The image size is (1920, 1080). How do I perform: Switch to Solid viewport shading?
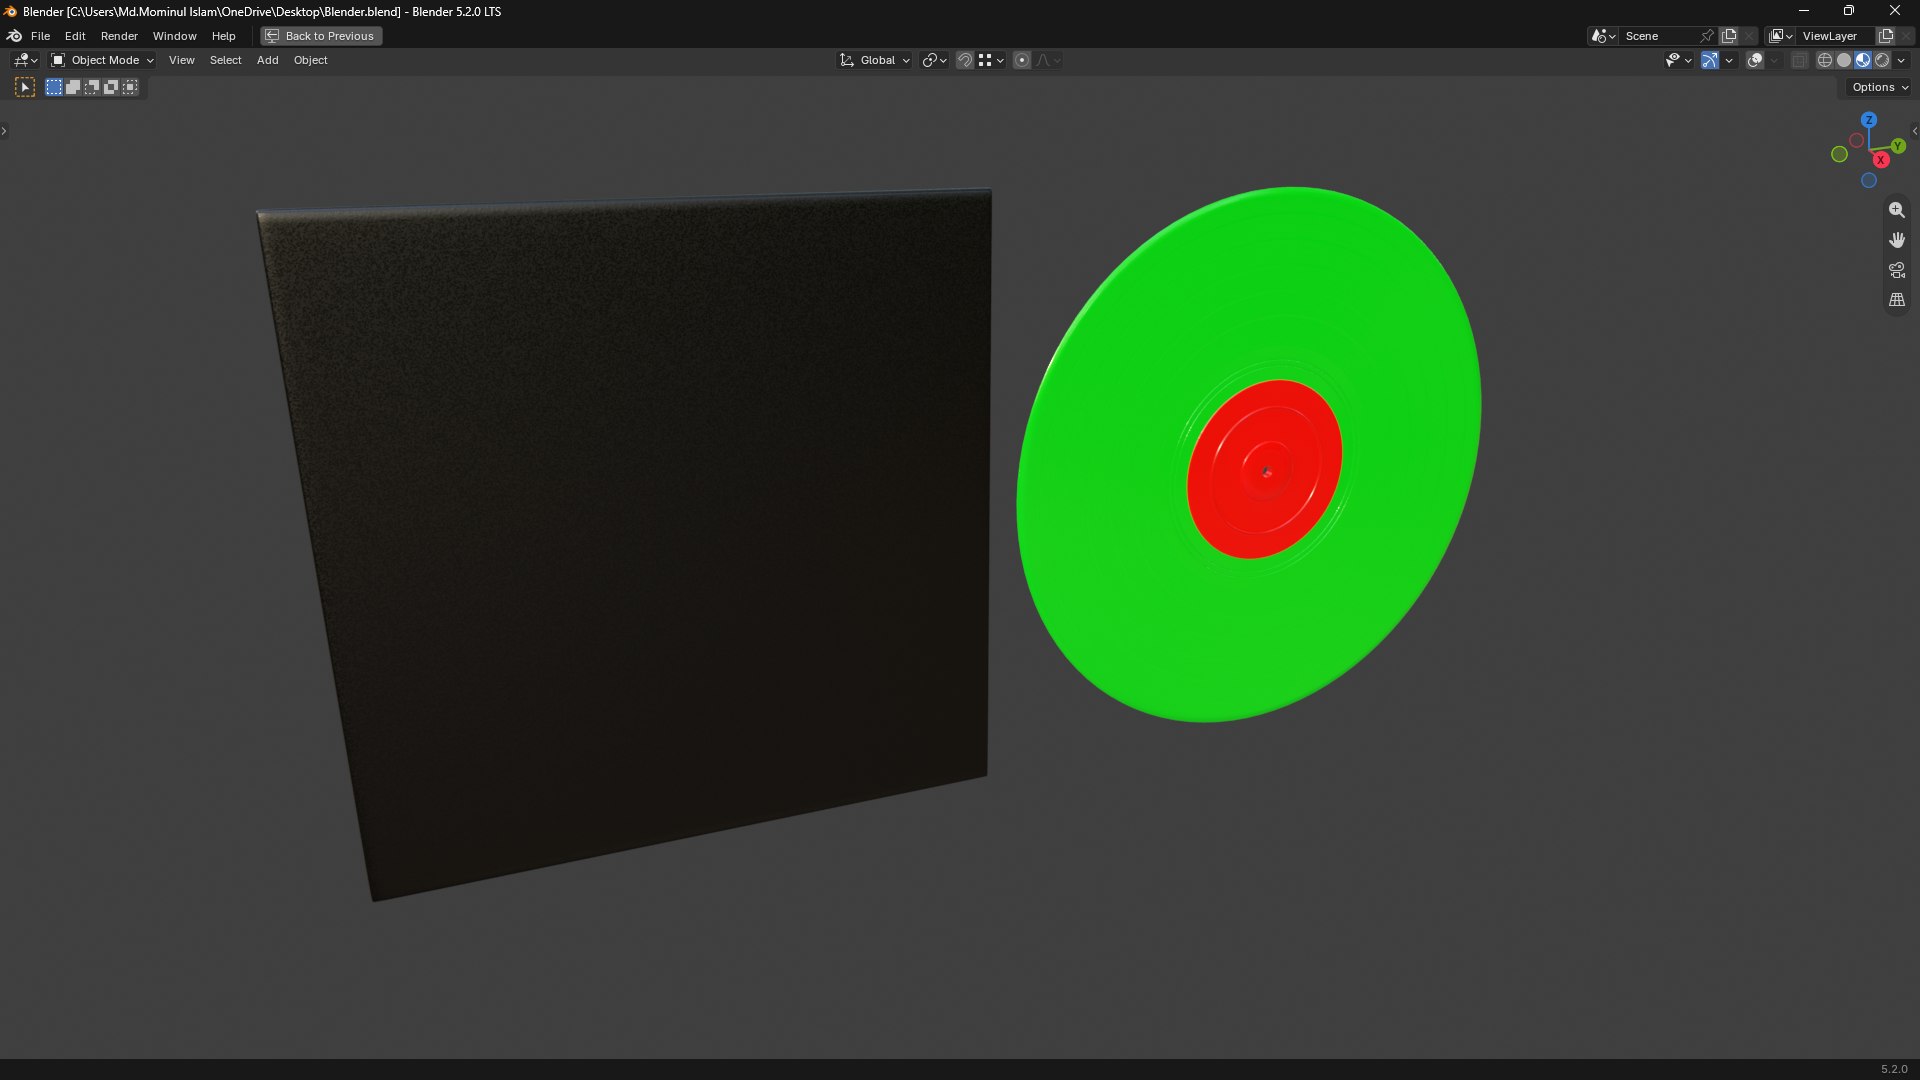tap(1844, 61)
